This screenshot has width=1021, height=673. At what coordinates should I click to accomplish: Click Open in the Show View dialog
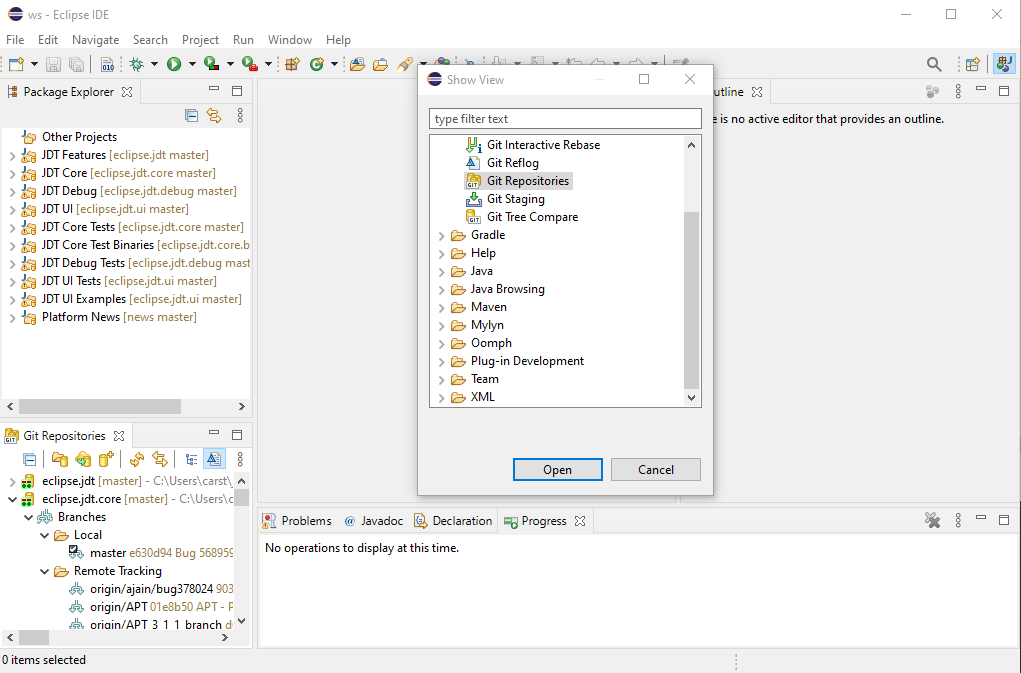tap(557, 469)
